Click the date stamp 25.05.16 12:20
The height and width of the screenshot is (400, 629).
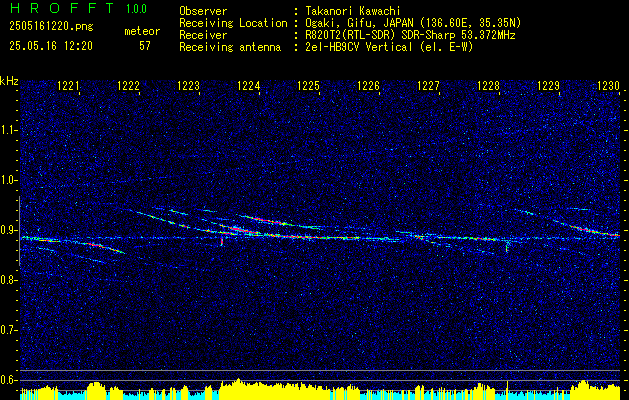coord(51,46)
